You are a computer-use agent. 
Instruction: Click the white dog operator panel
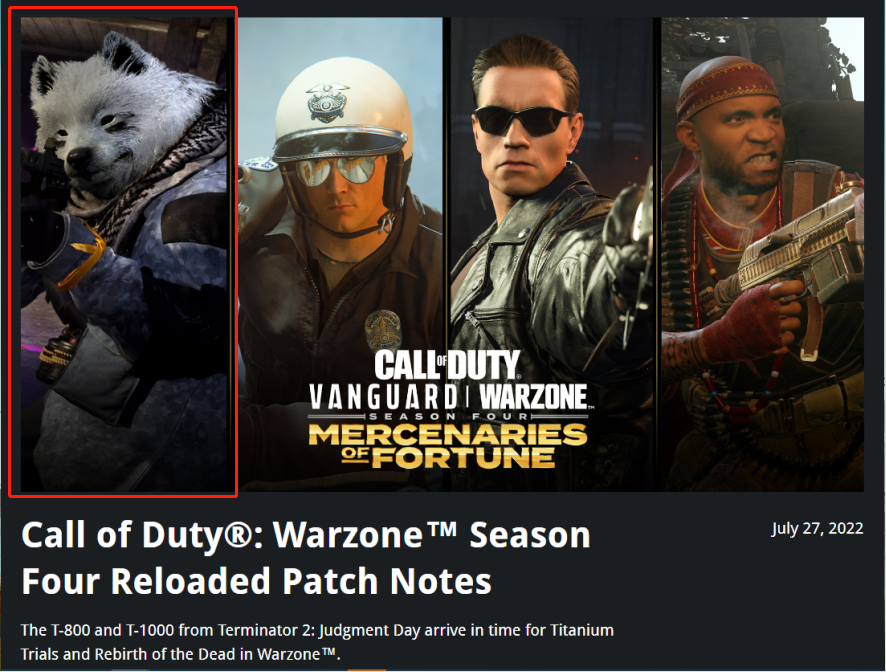click(x=123, y=253)
